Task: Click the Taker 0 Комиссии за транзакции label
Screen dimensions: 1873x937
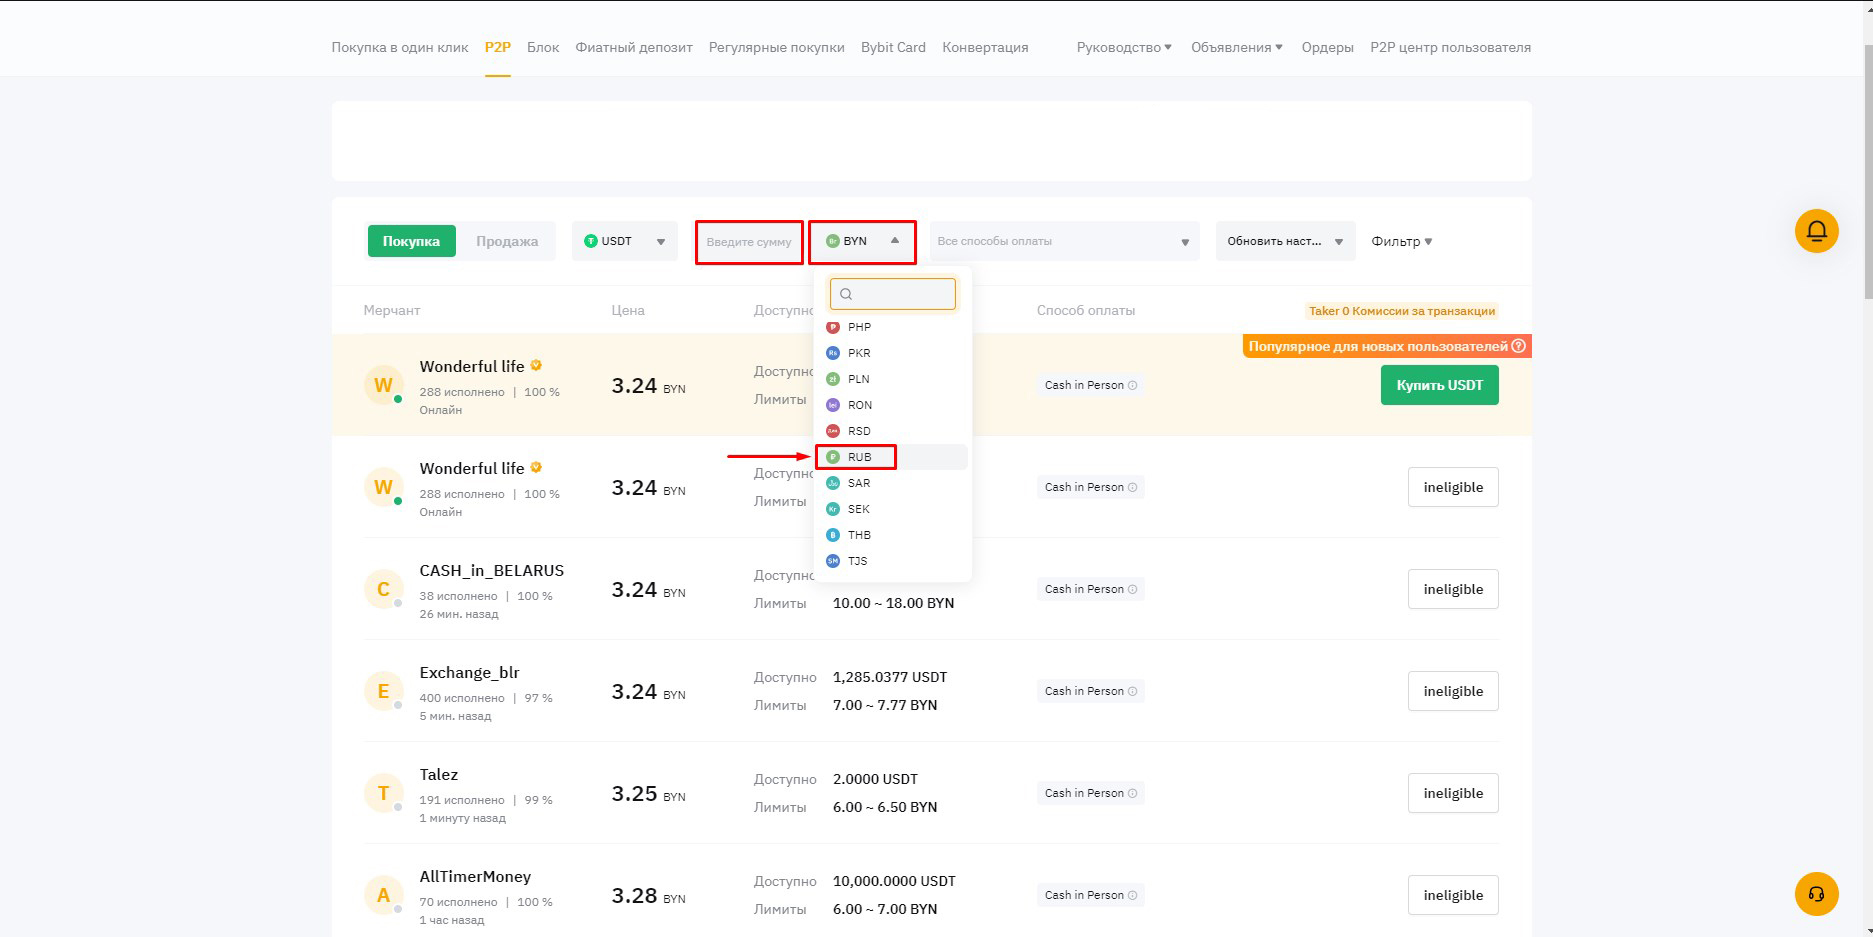Action: tap(1402, 311)
